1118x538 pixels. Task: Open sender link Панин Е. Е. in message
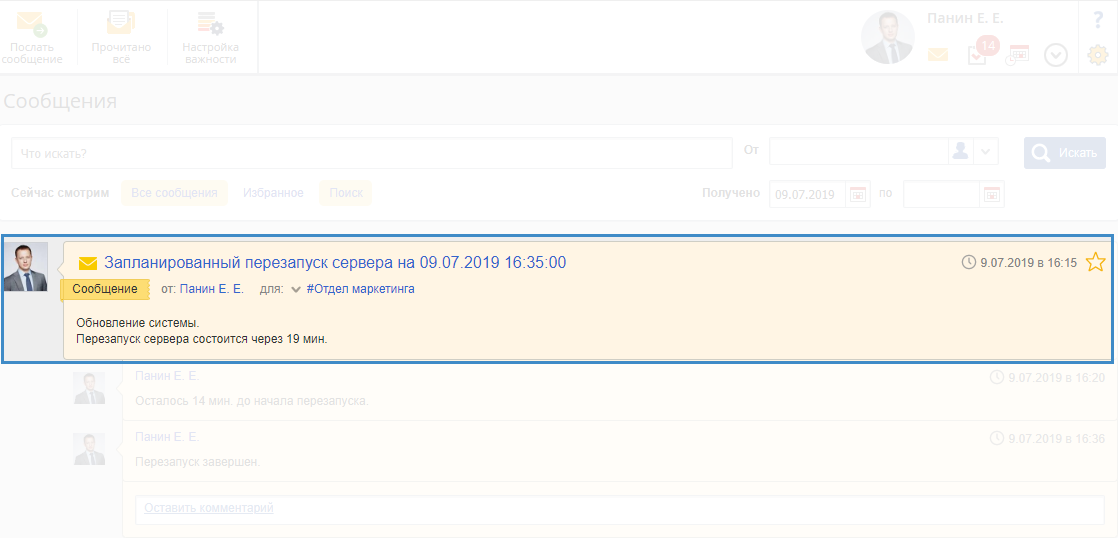[x=212, y=289]
